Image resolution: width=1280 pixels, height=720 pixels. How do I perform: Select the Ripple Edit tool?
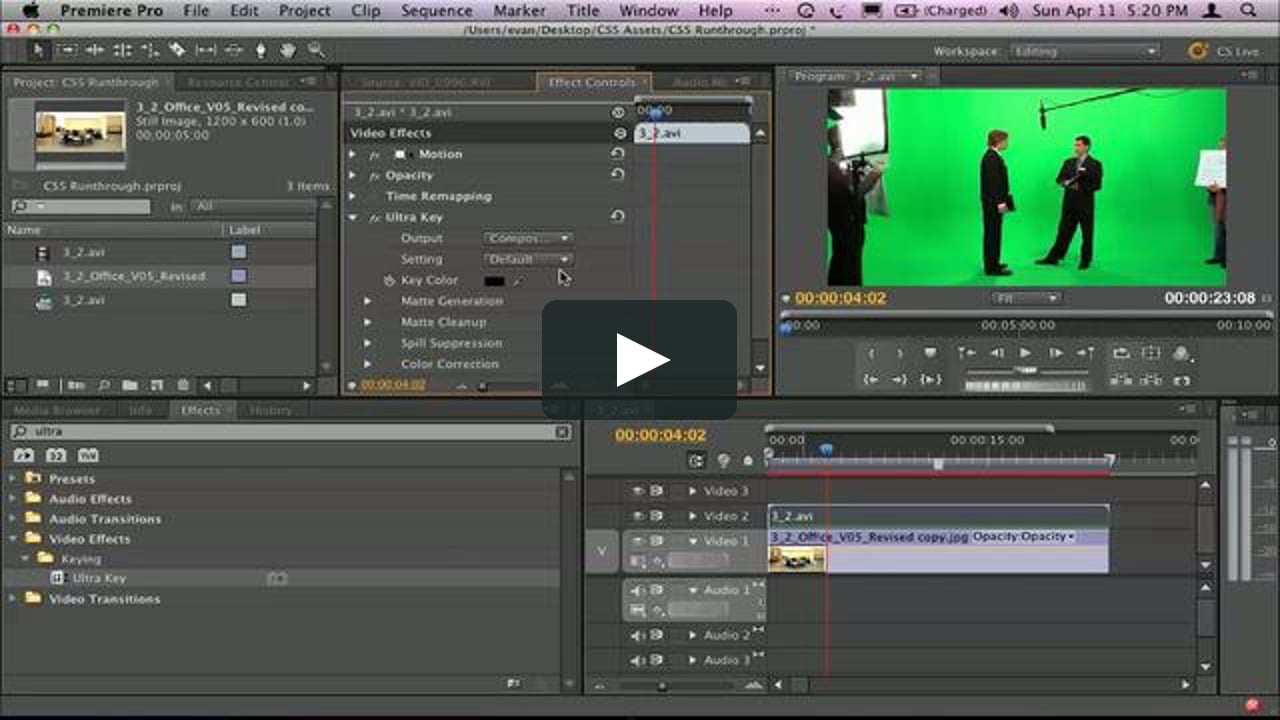[94, 49]
